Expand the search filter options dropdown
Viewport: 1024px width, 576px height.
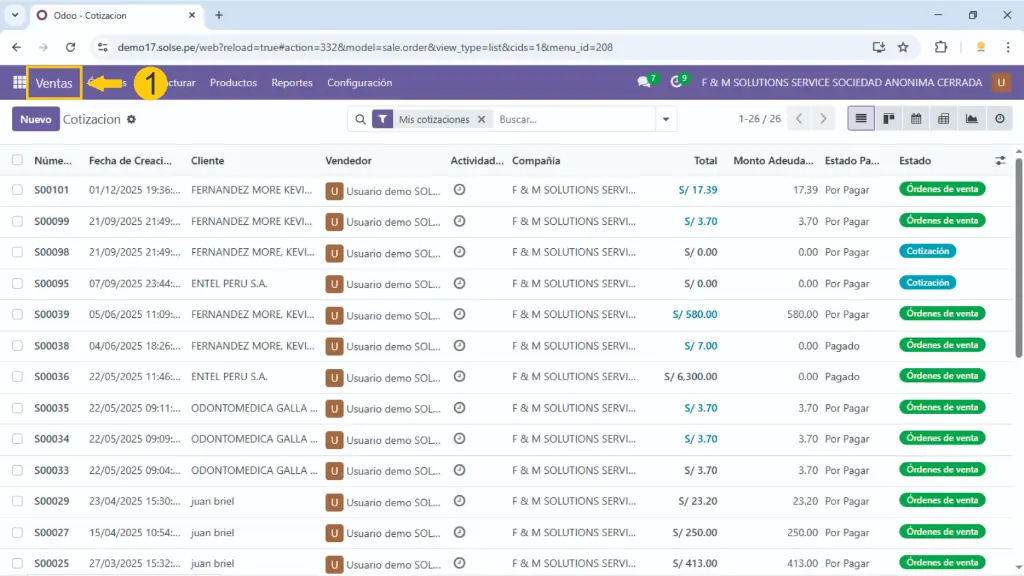(x=666, y=119)
